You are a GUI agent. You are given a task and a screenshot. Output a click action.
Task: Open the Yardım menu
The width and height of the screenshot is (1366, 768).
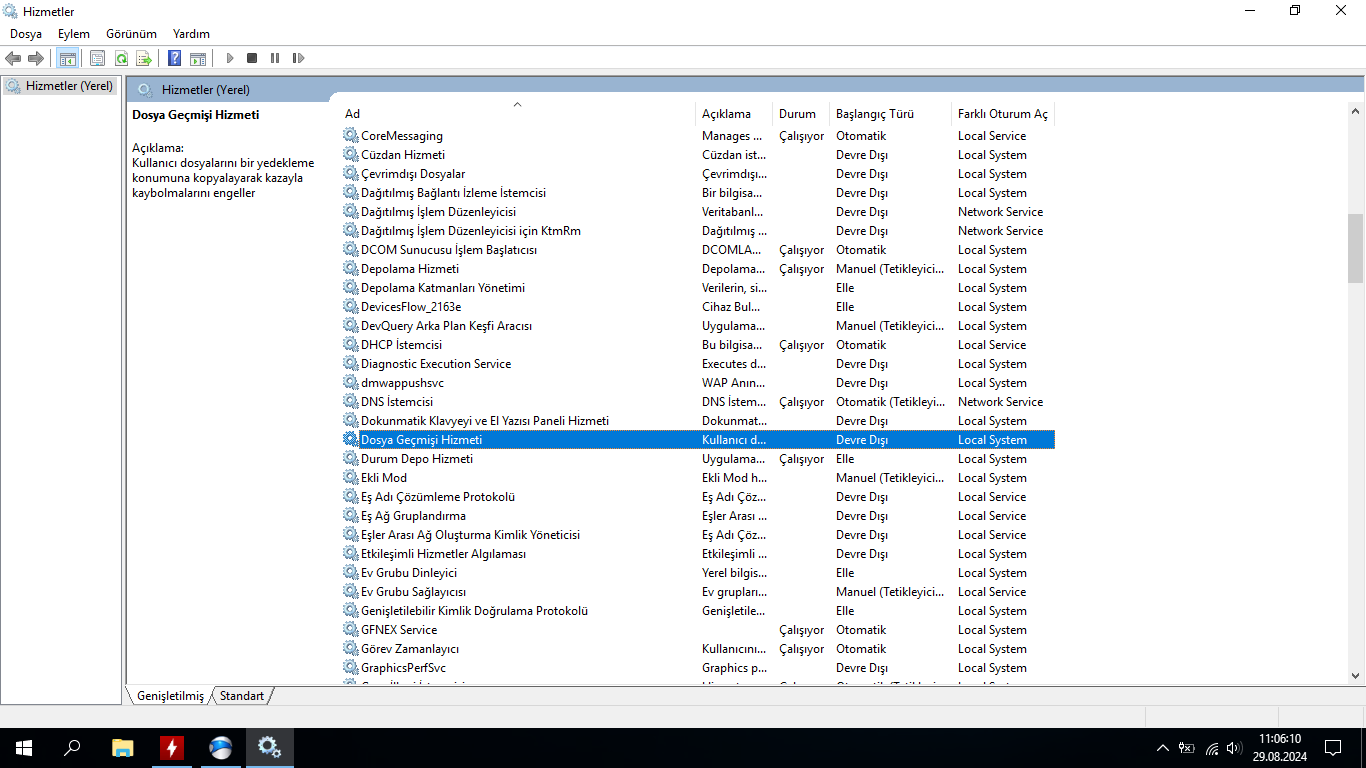[x=191, y=34]
